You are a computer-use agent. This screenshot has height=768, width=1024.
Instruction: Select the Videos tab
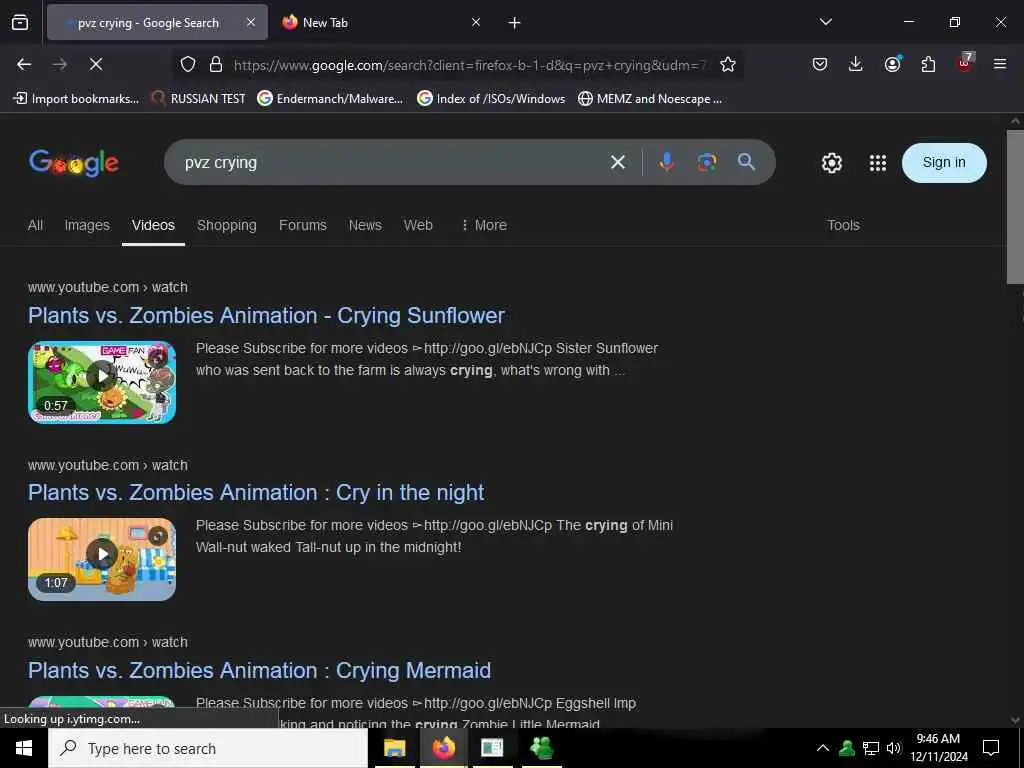click(153, 225)
